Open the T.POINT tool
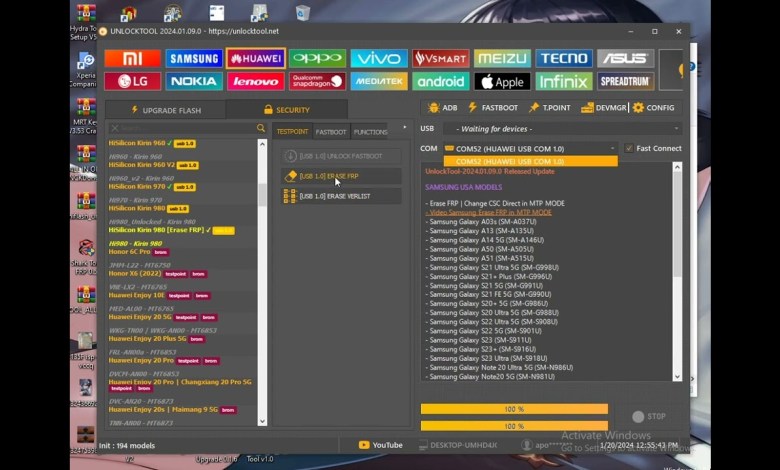 click(550, 107)
